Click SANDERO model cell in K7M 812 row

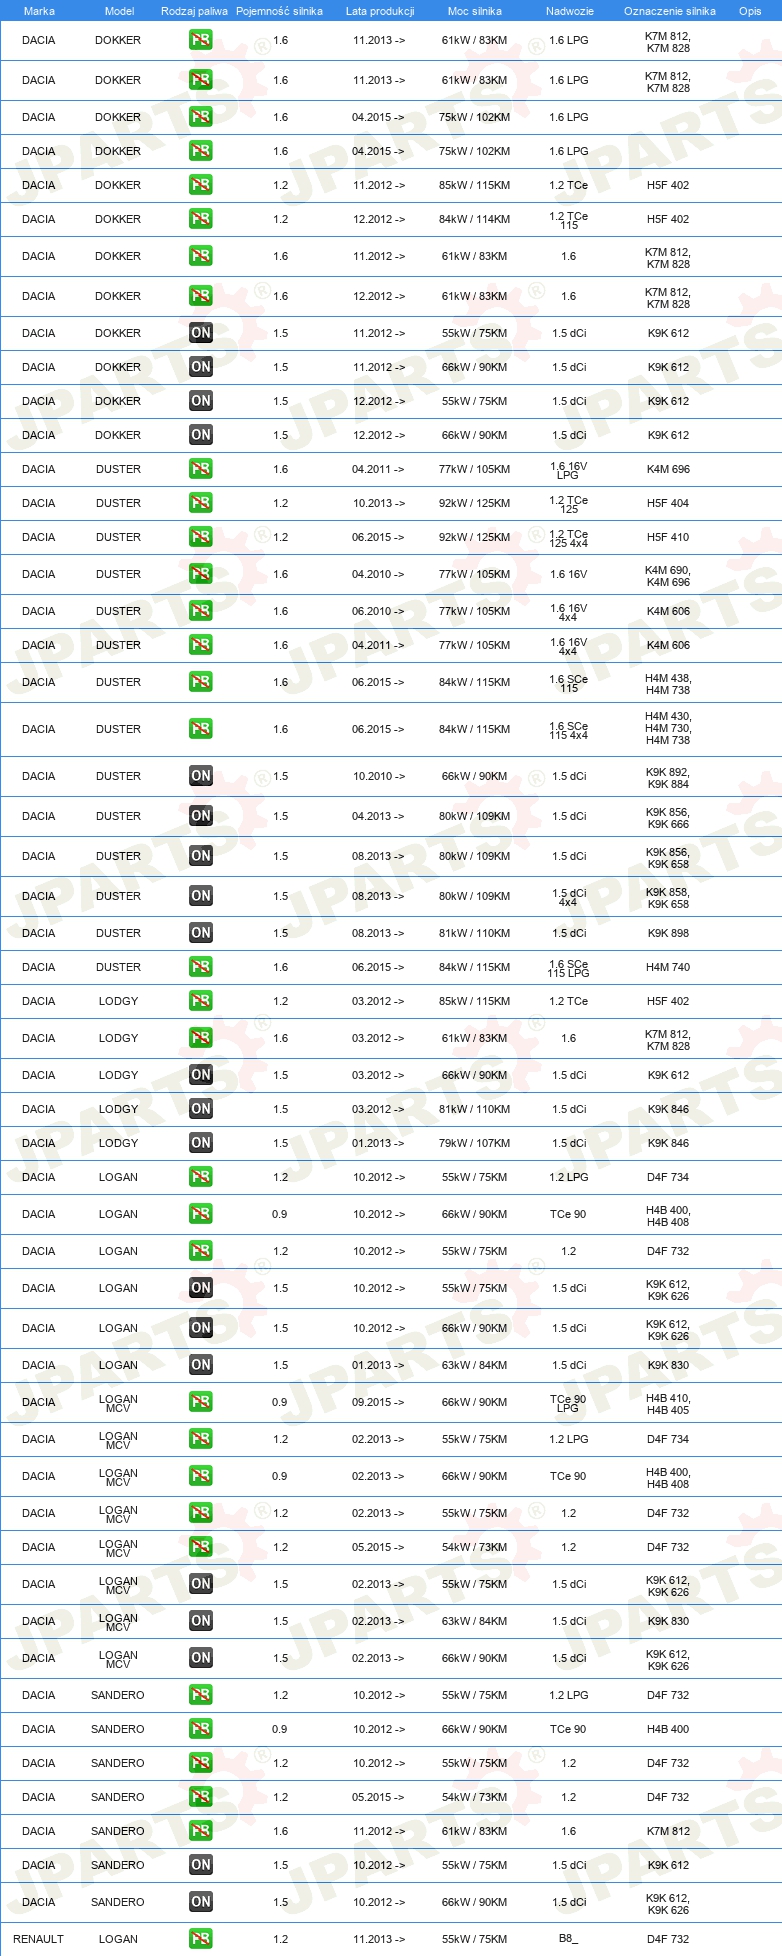pos(118,1831)
